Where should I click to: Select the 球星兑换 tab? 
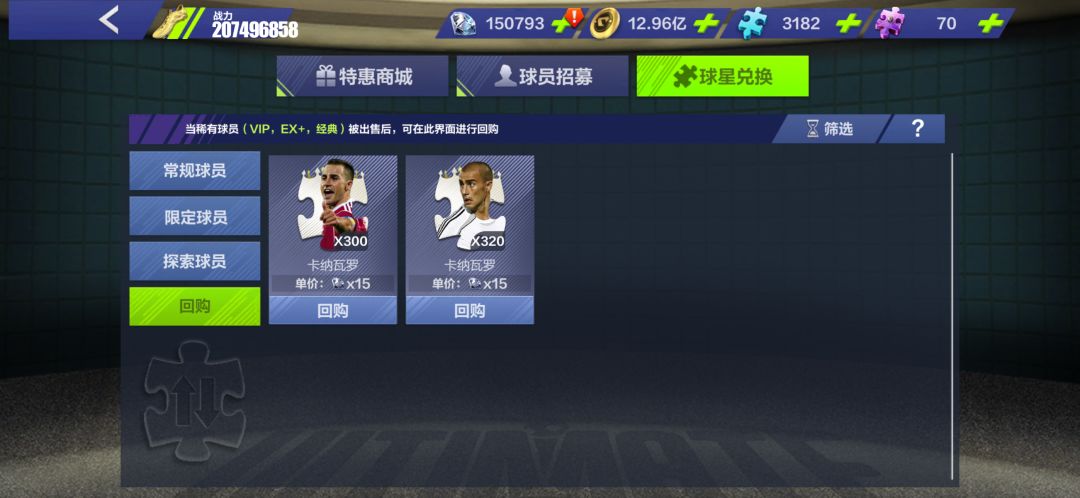coord(723,76)
